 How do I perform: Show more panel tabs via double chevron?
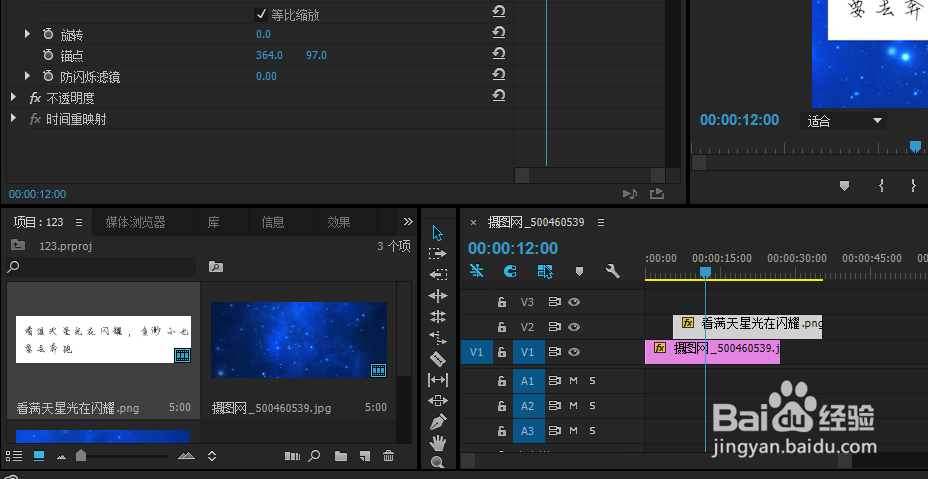pyautogui.click(x=408, y=221)
